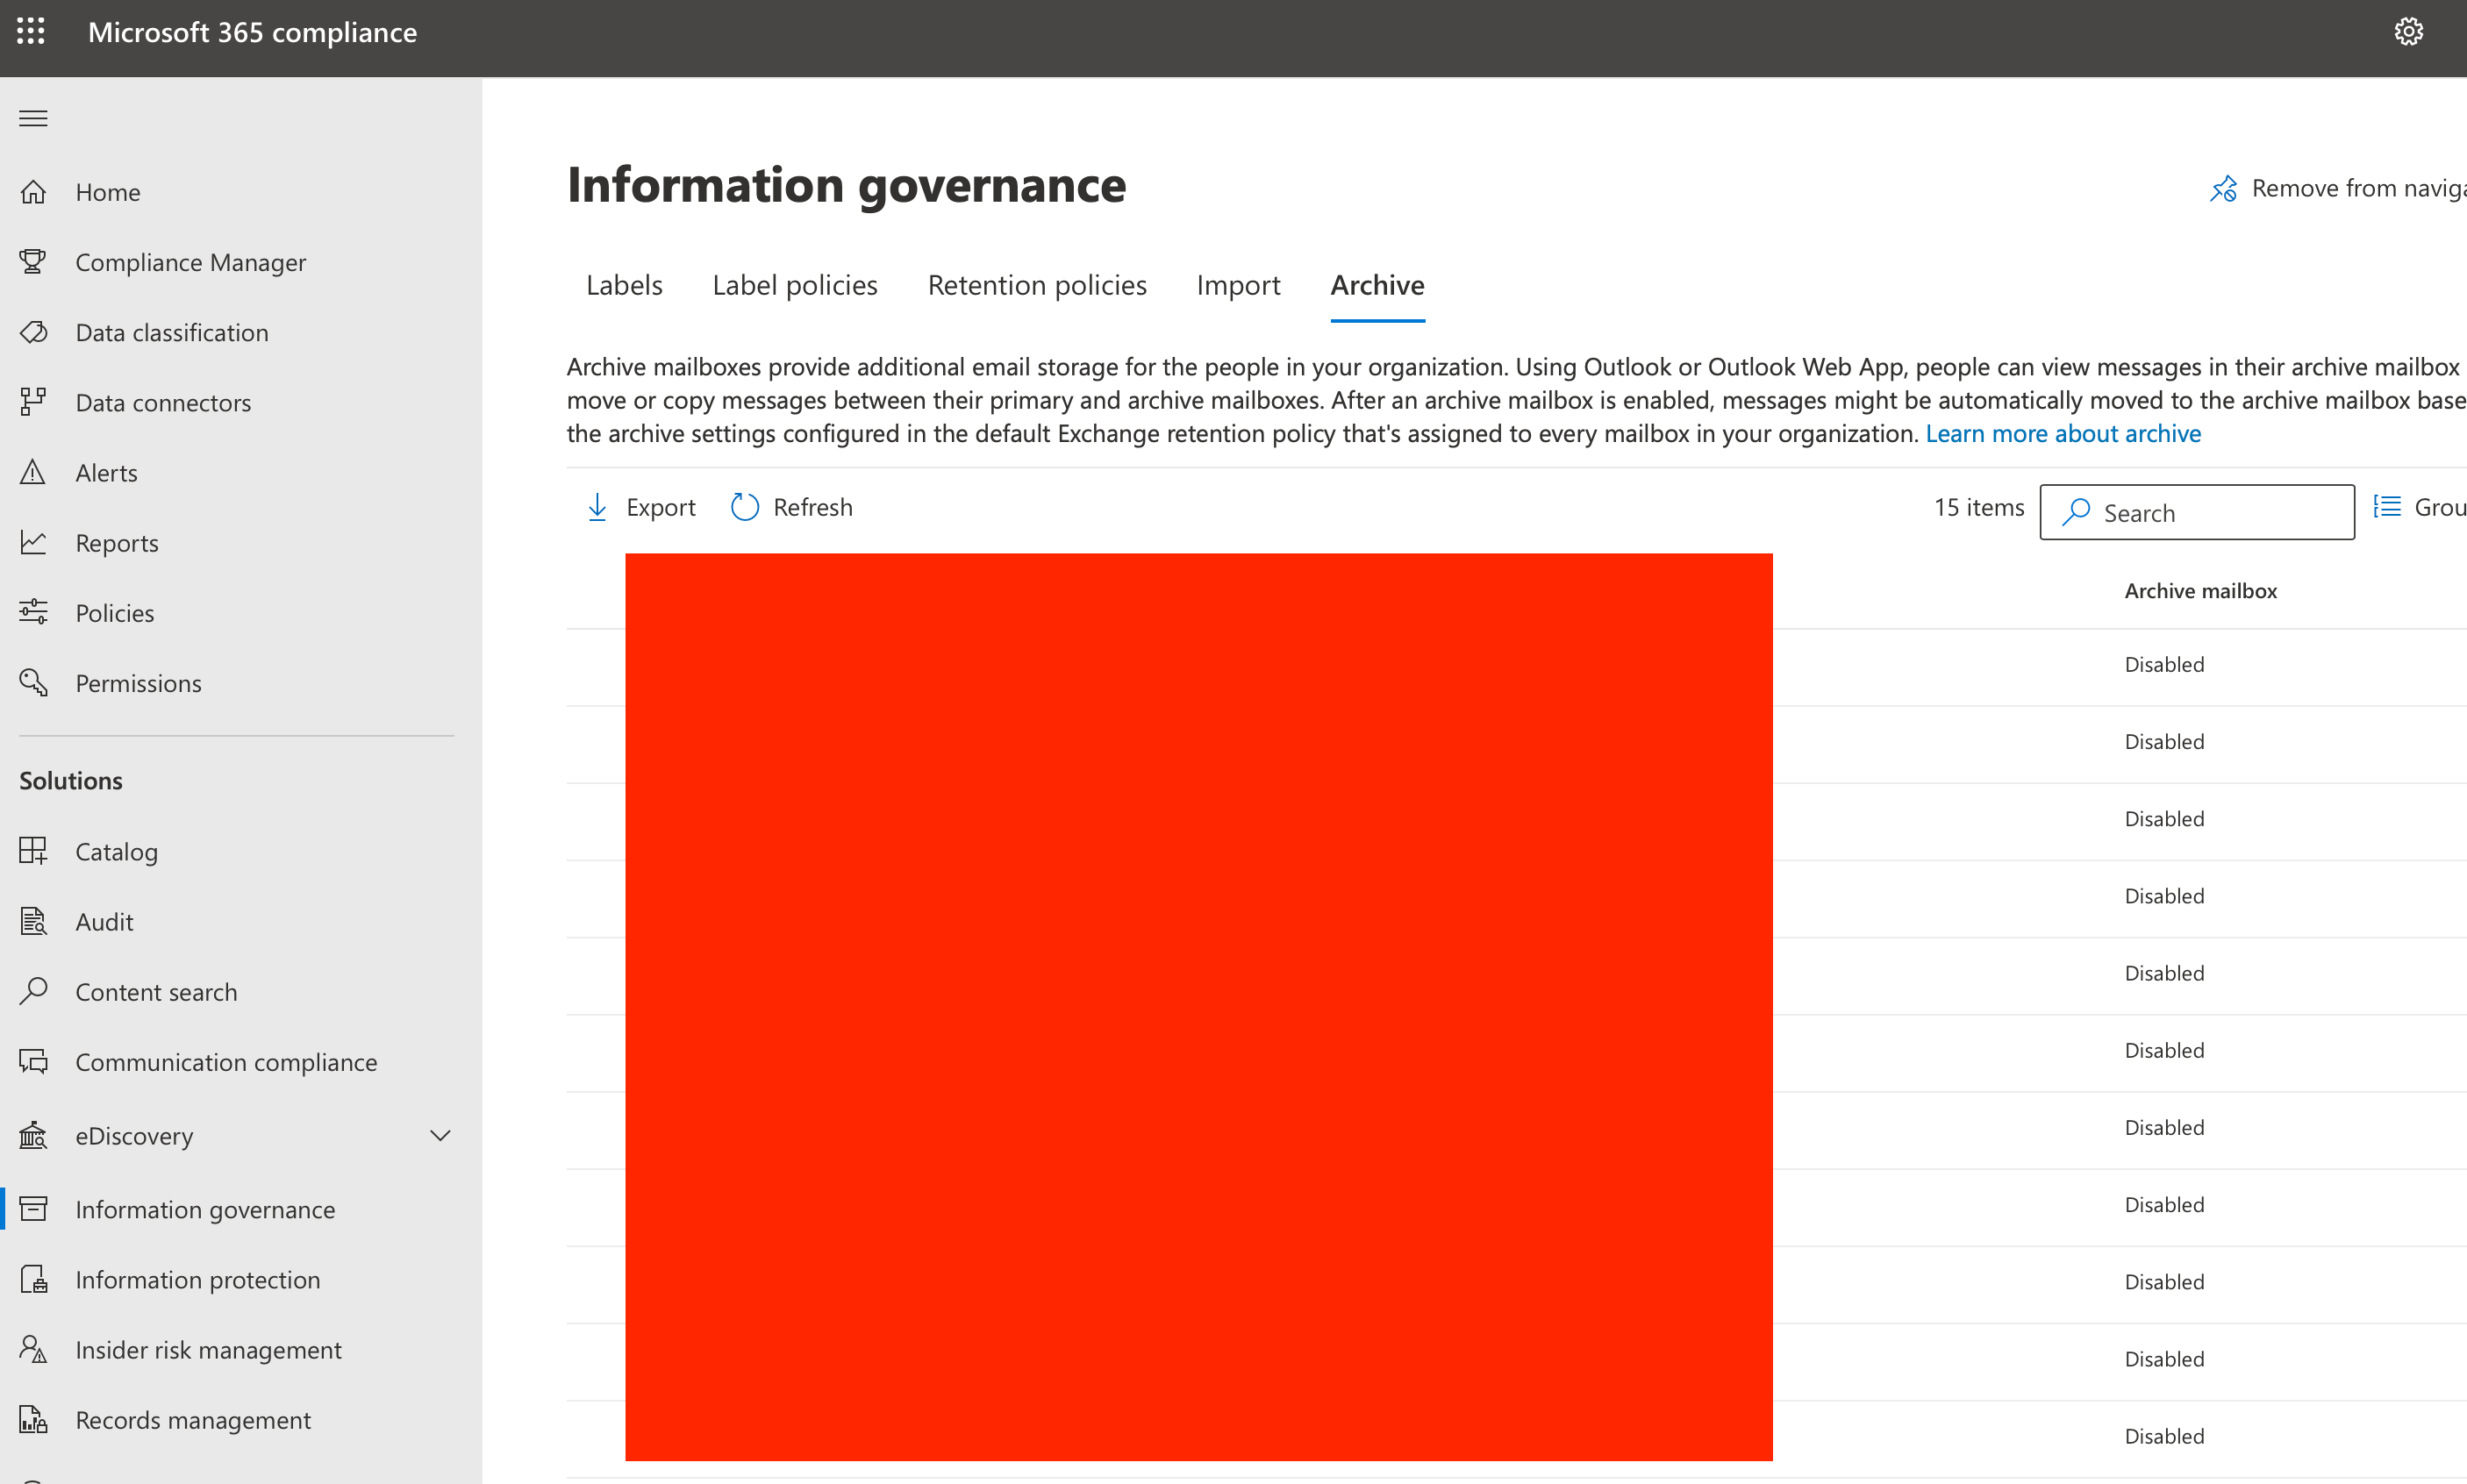2467x1484 pixels.
Task: Click Export button
Action: tap(640, 507)
